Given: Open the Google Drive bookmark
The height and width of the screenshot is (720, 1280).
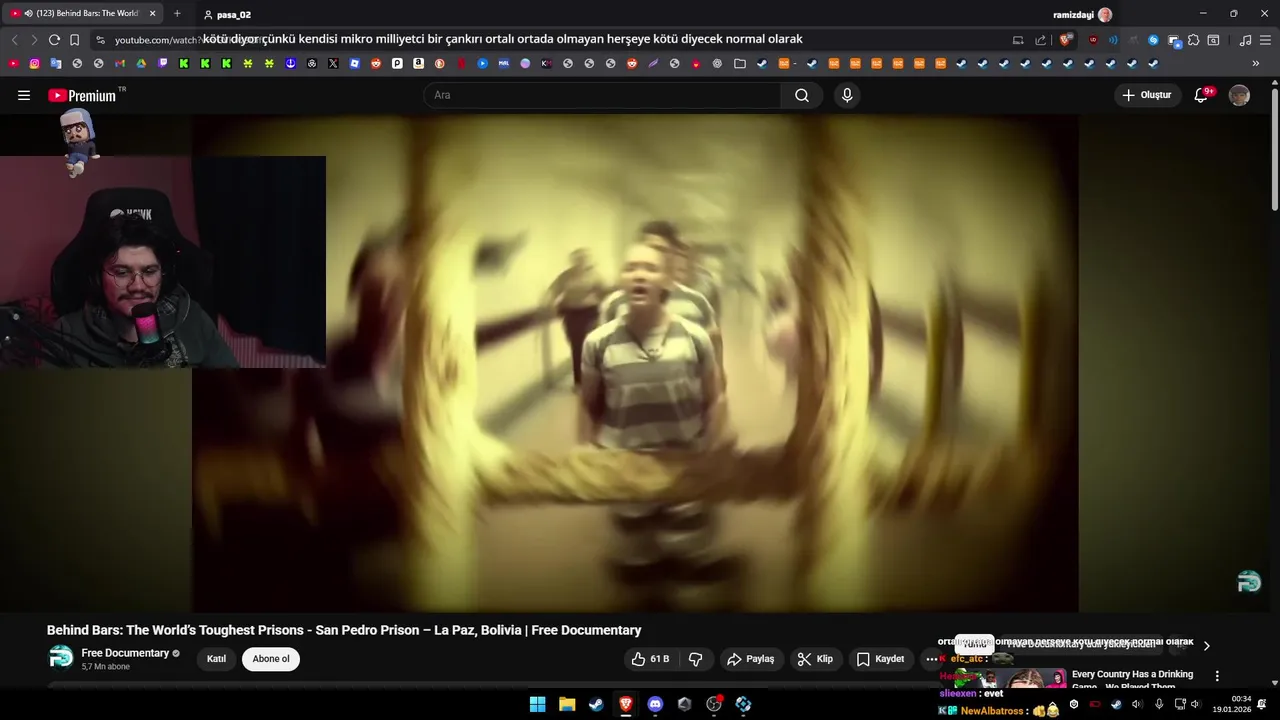Looking at the screenshot, I should [x=141, y=63].
